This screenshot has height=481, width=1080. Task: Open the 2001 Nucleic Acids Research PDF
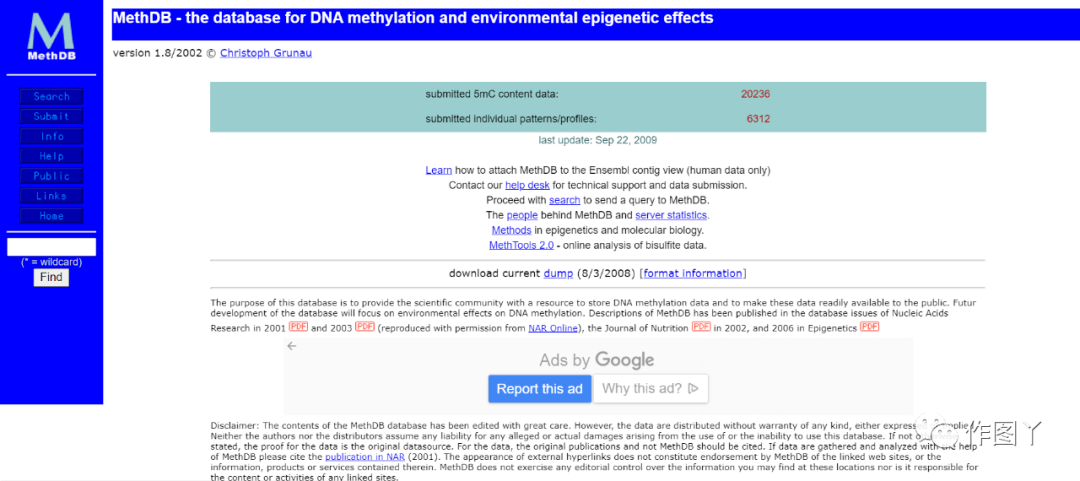(x=298, y=327)
